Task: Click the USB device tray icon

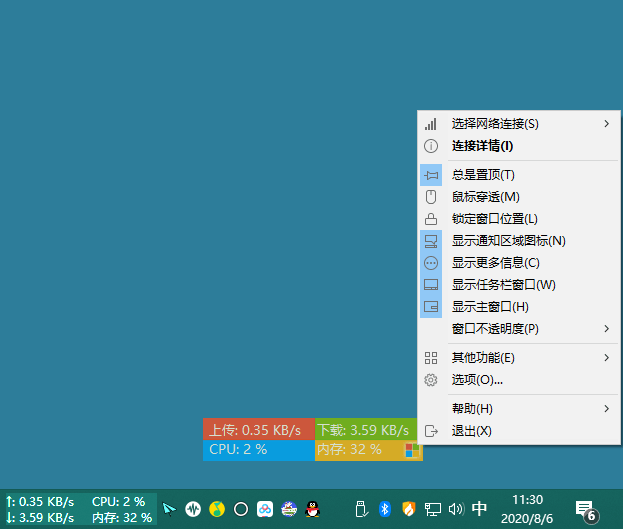Action: [x=359, y=508]
